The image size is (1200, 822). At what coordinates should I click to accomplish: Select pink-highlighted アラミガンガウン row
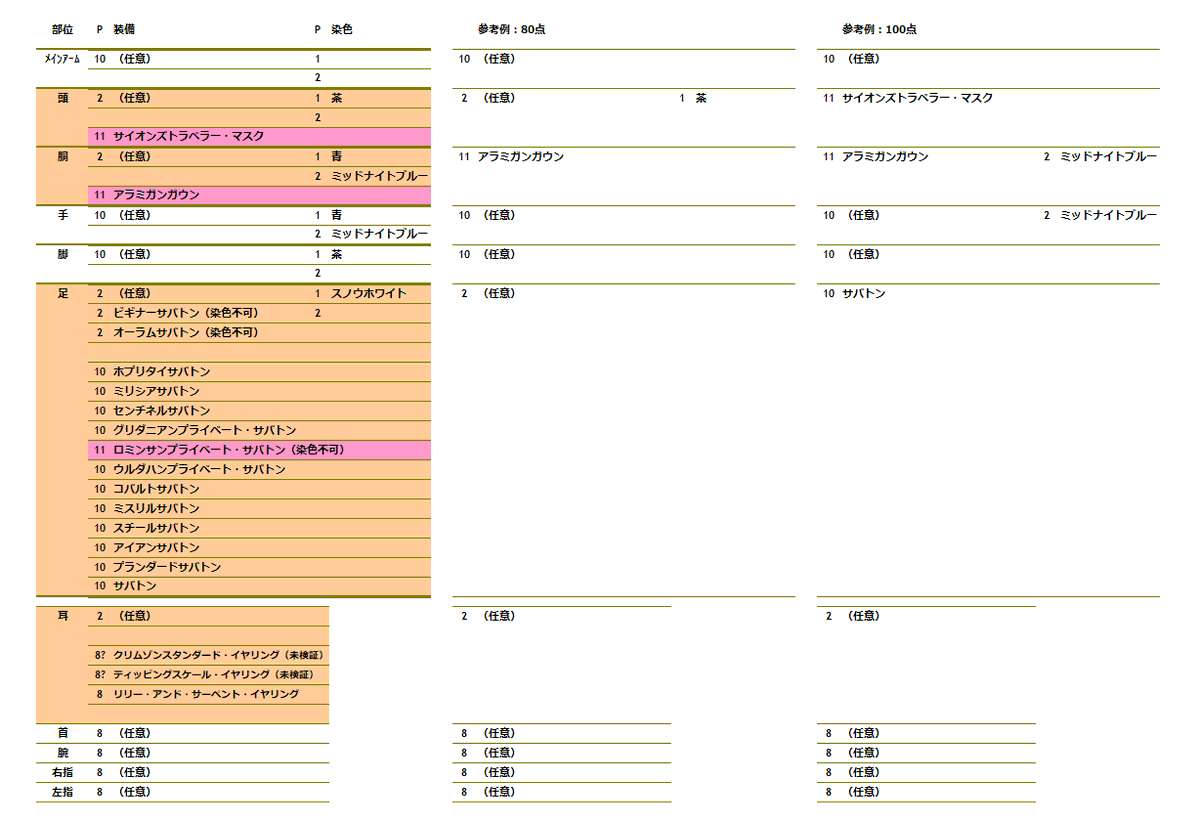259,196
